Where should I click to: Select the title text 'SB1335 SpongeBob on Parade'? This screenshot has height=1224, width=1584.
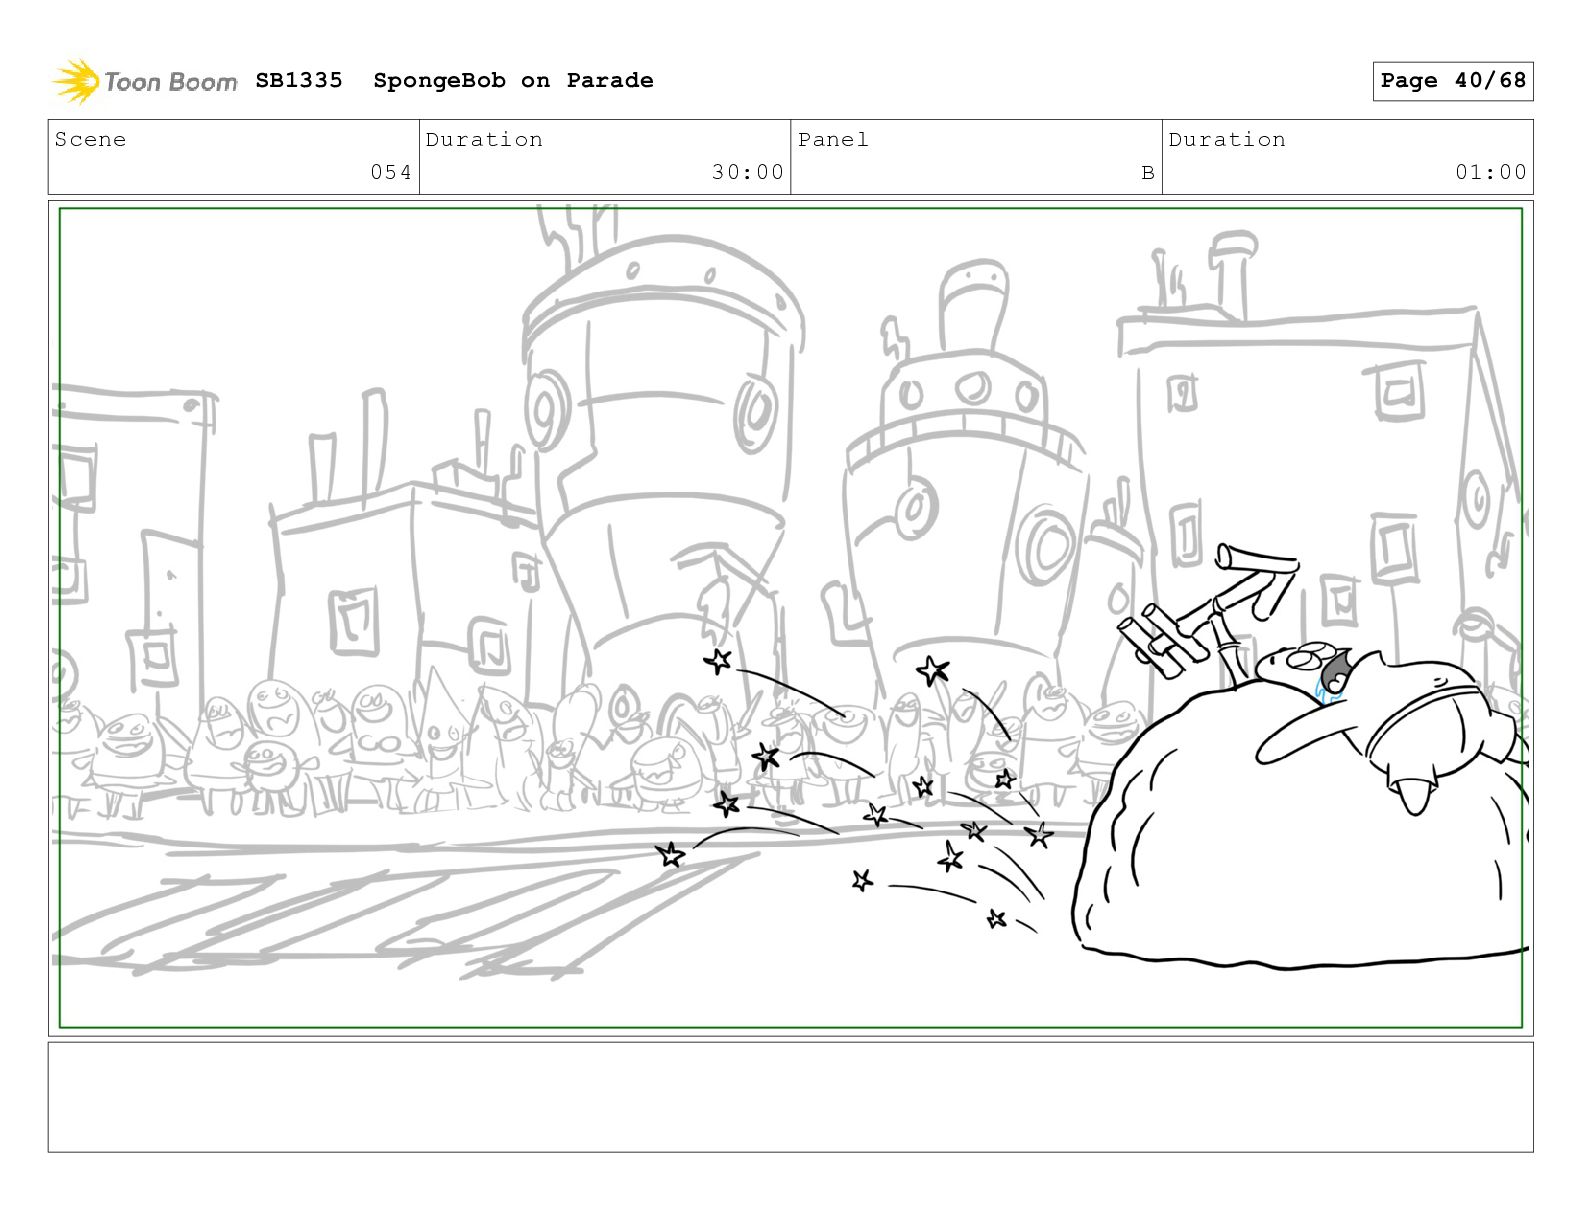tap(454, 80)
